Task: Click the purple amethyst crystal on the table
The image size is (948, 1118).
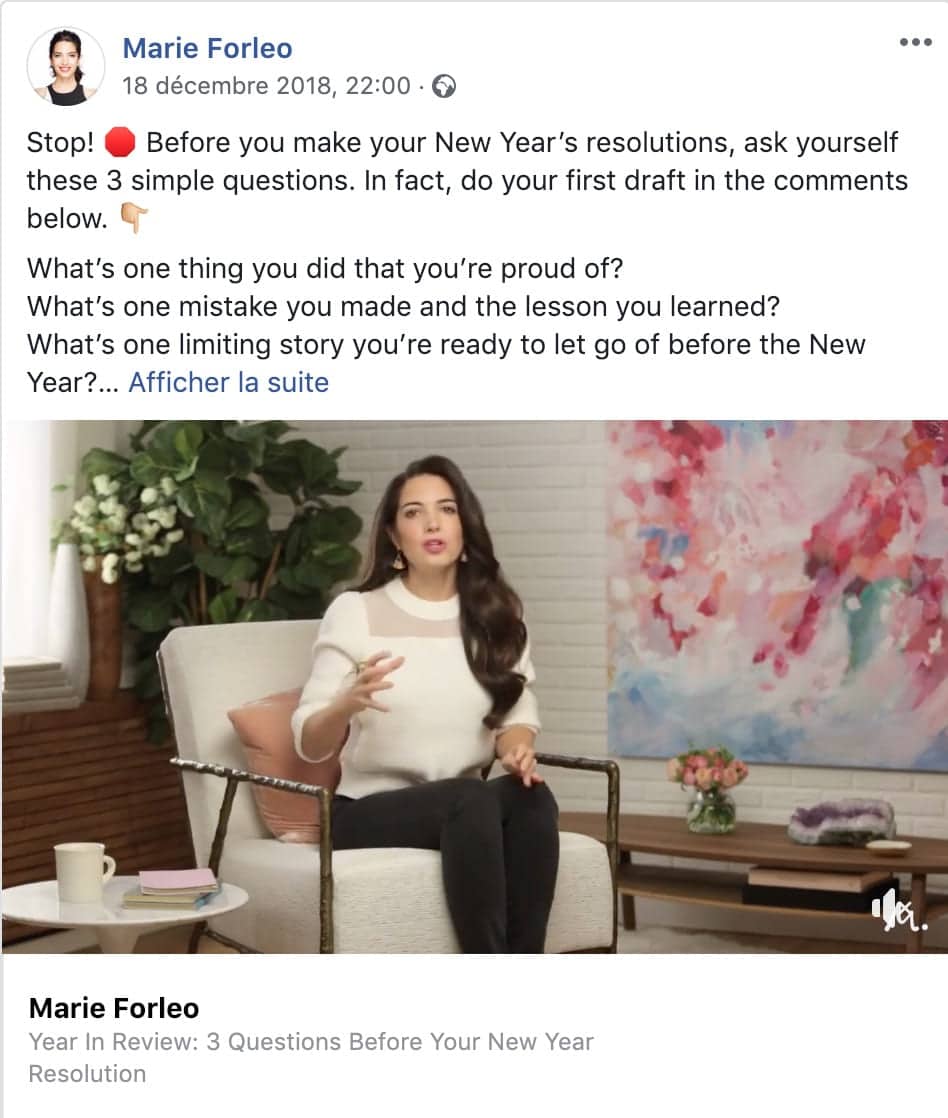Action: [x=841, y=822]
